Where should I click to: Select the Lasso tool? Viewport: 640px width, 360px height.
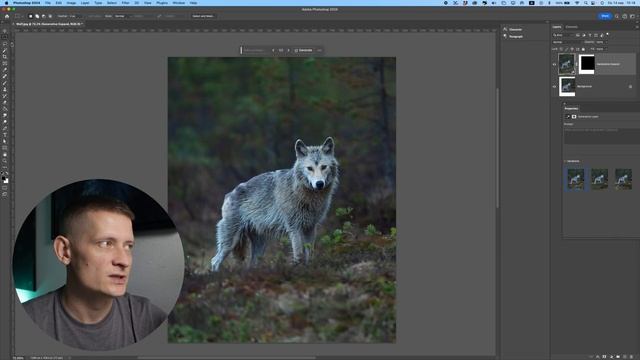[5, 44]
